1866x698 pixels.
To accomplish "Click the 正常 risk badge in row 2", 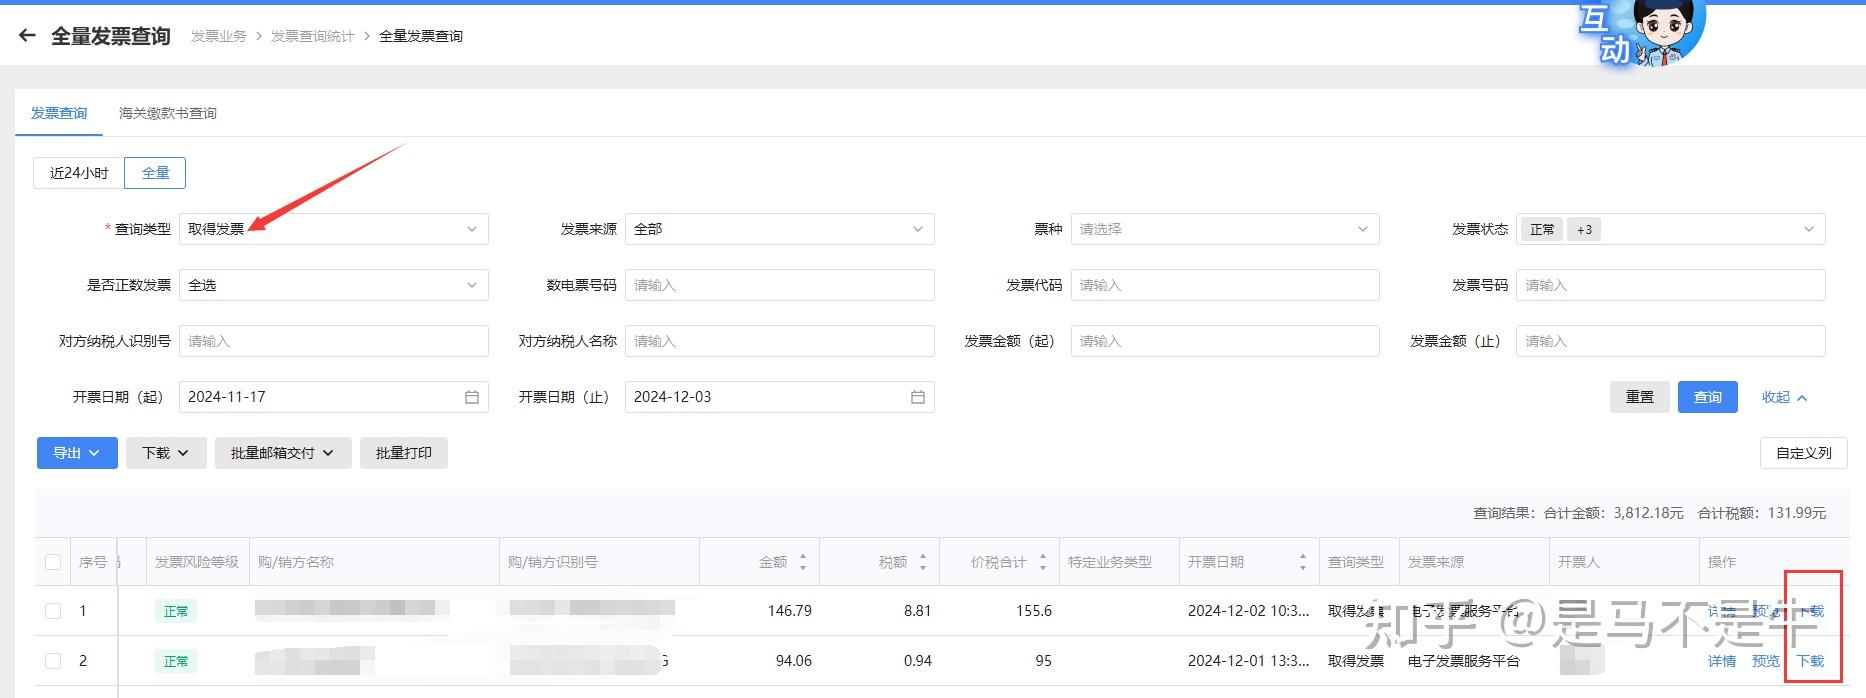I will [176, 661].
